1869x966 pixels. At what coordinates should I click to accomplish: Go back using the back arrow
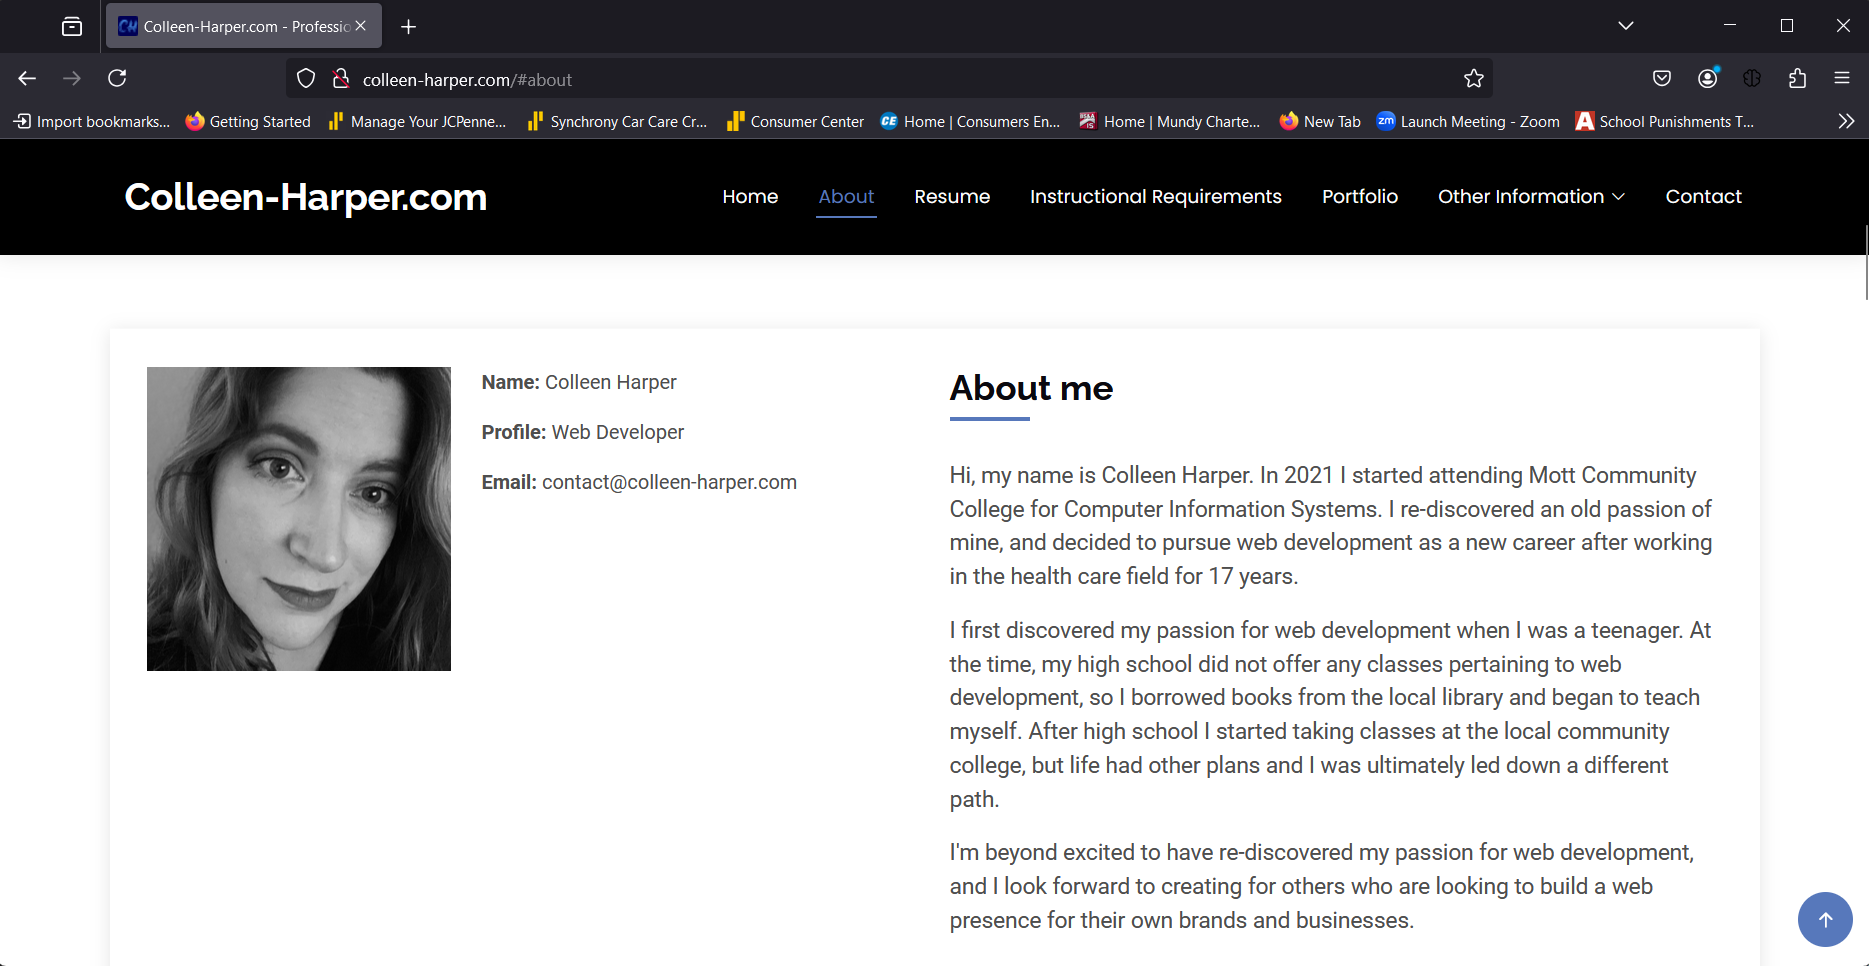pyautogui.click(x=27, y=78)
